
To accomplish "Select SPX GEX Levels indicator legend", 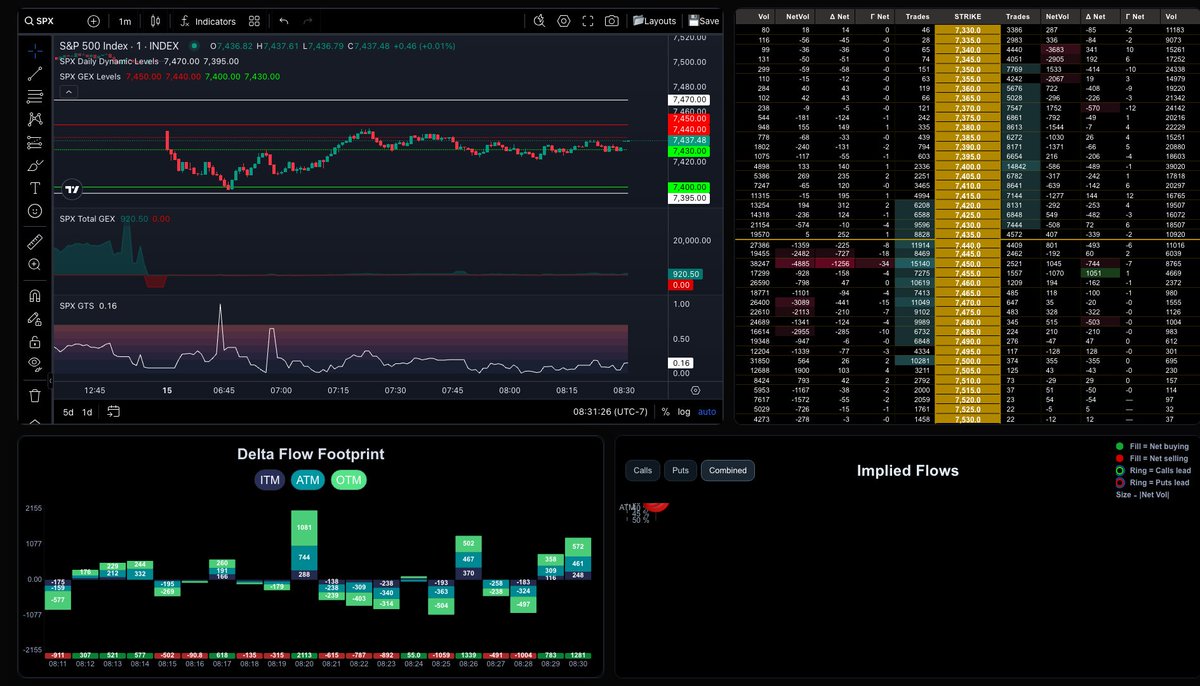I will click(91, 77).
